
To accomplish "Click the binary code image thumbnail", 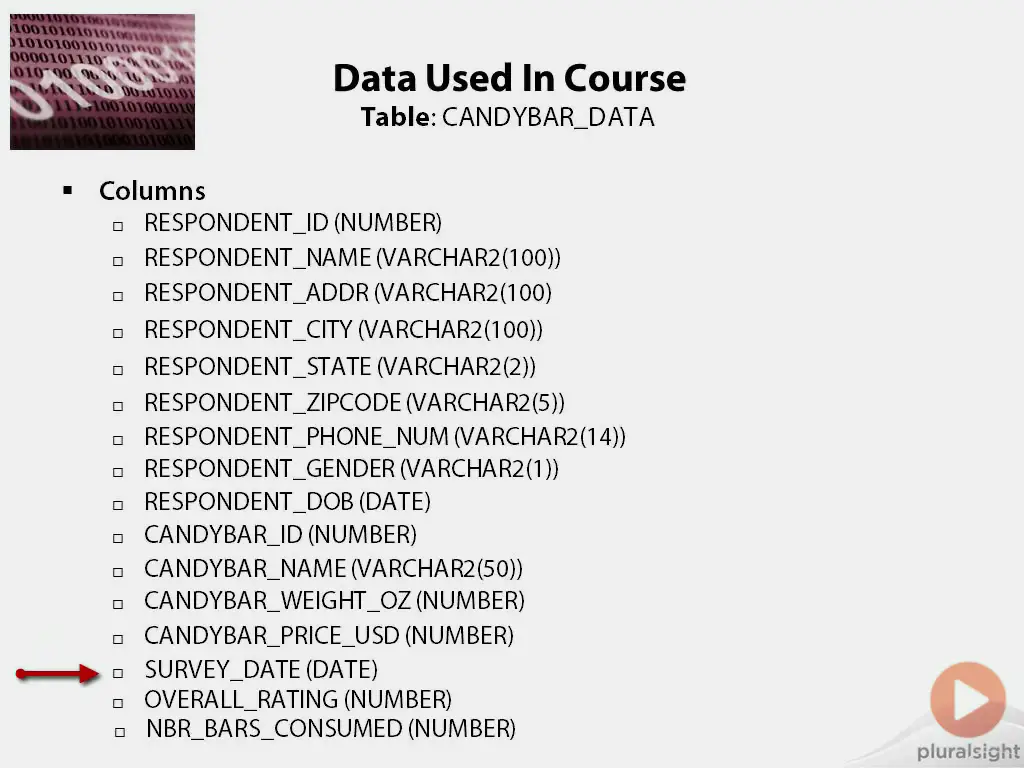I will click(x=102, y=82).
